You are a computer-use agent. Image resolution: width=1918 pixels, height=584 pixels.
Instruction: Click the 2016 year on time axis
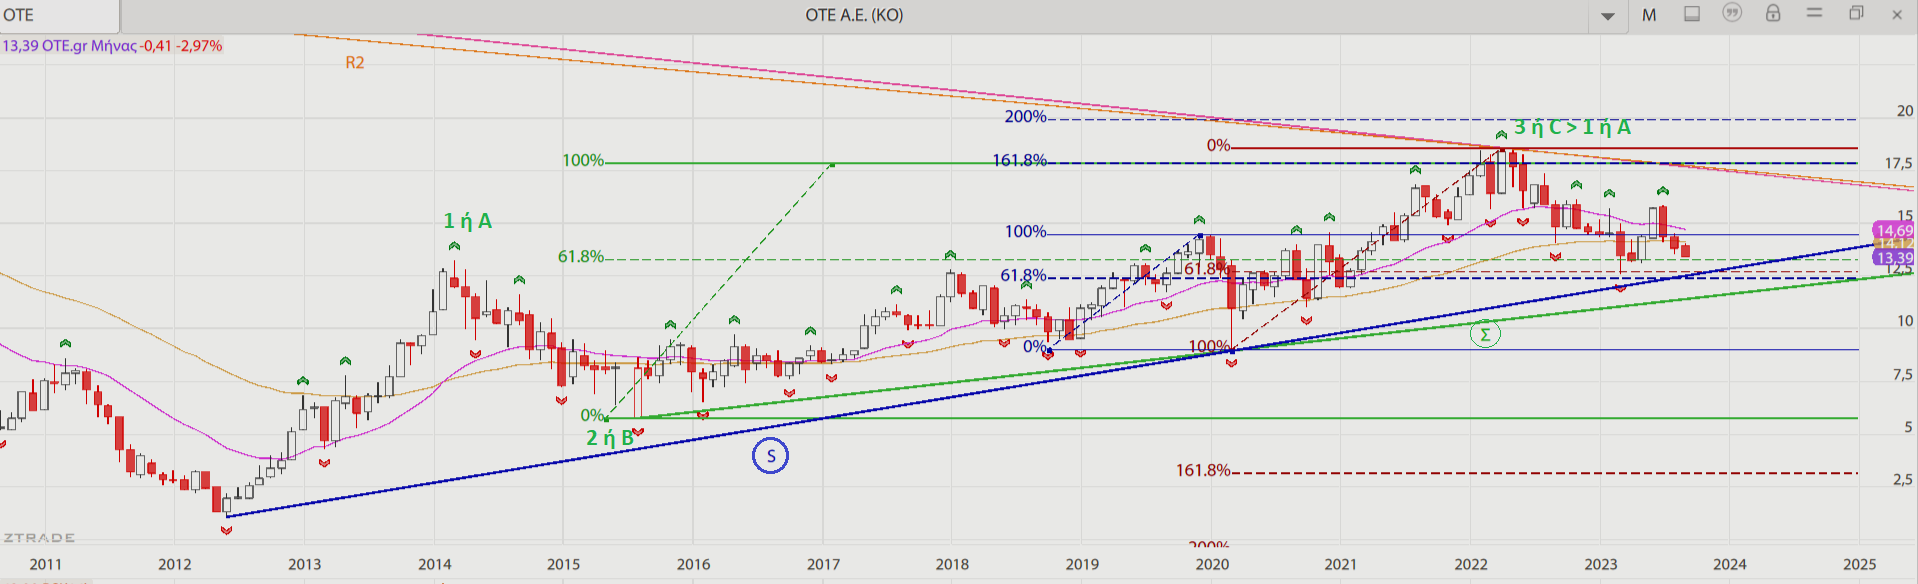(x=694, y=564)
